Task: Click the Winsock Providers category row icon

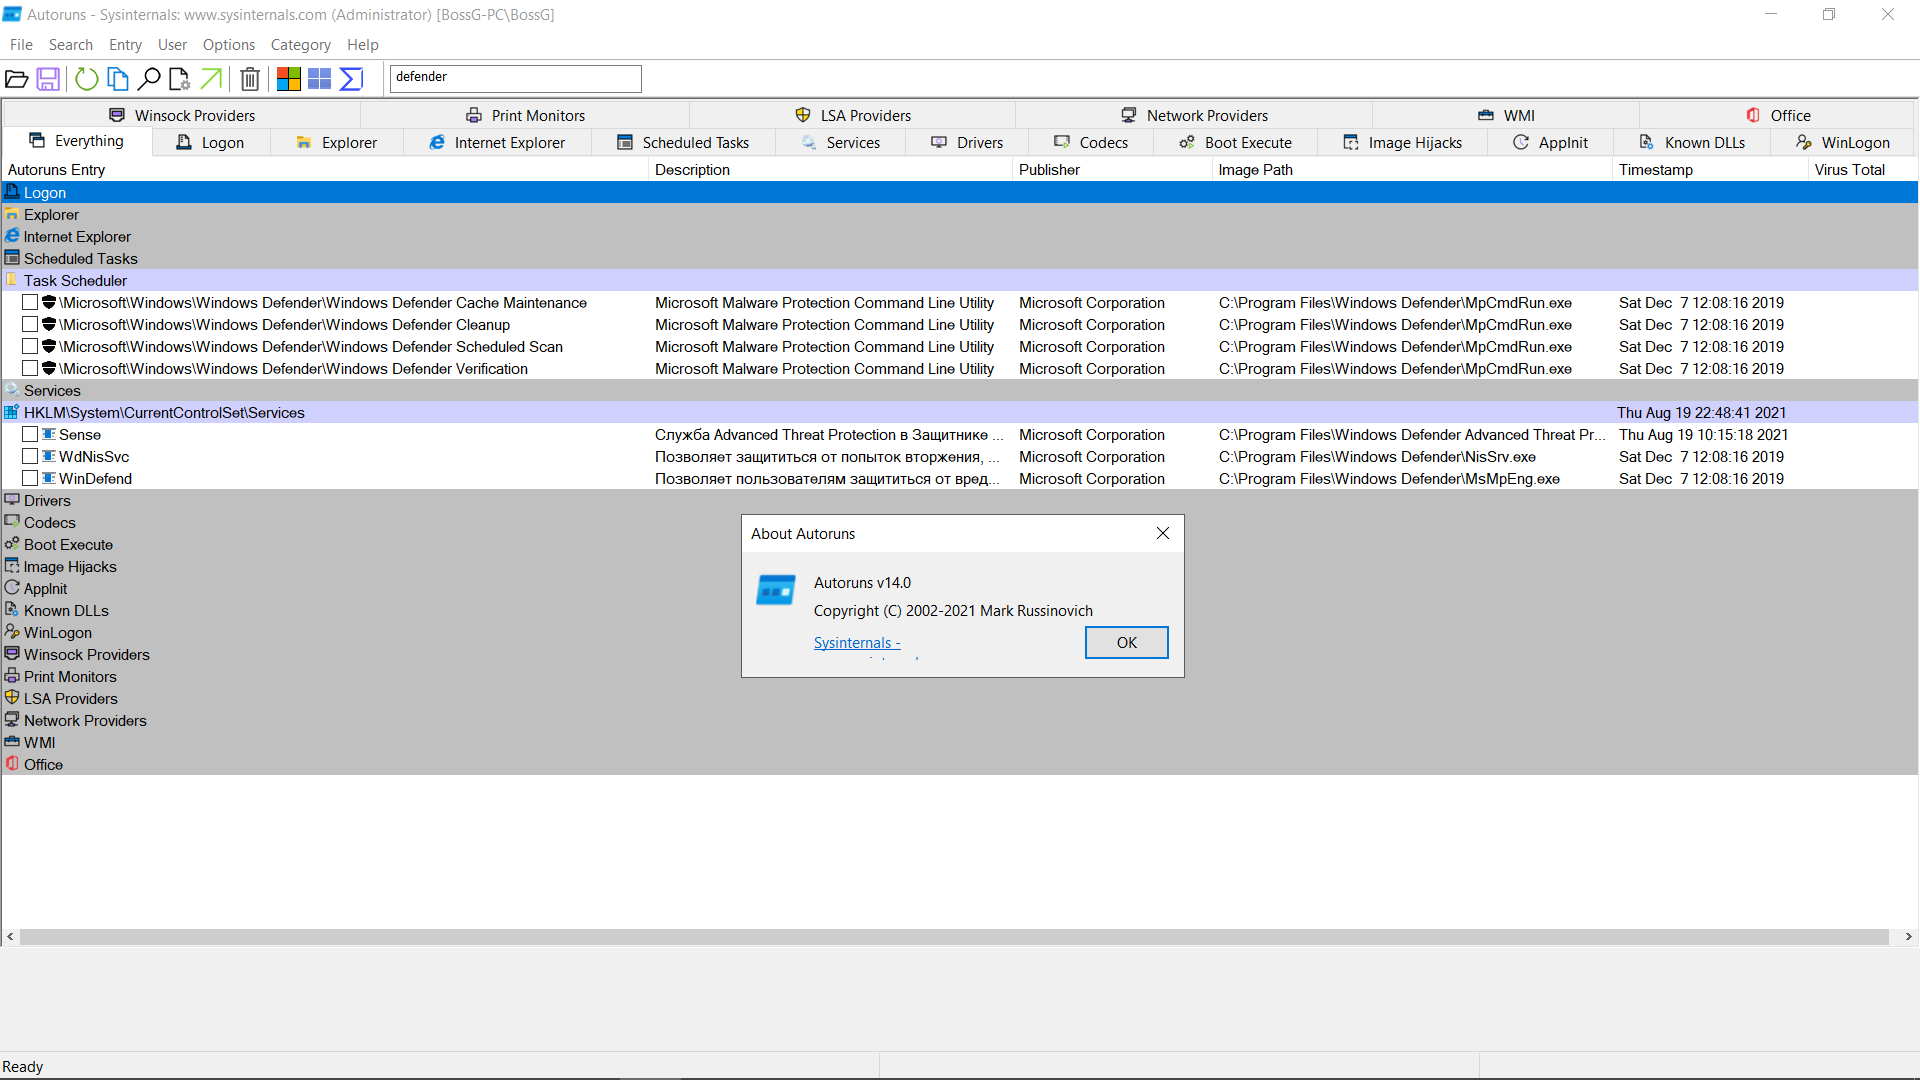Action: point(12,654)
